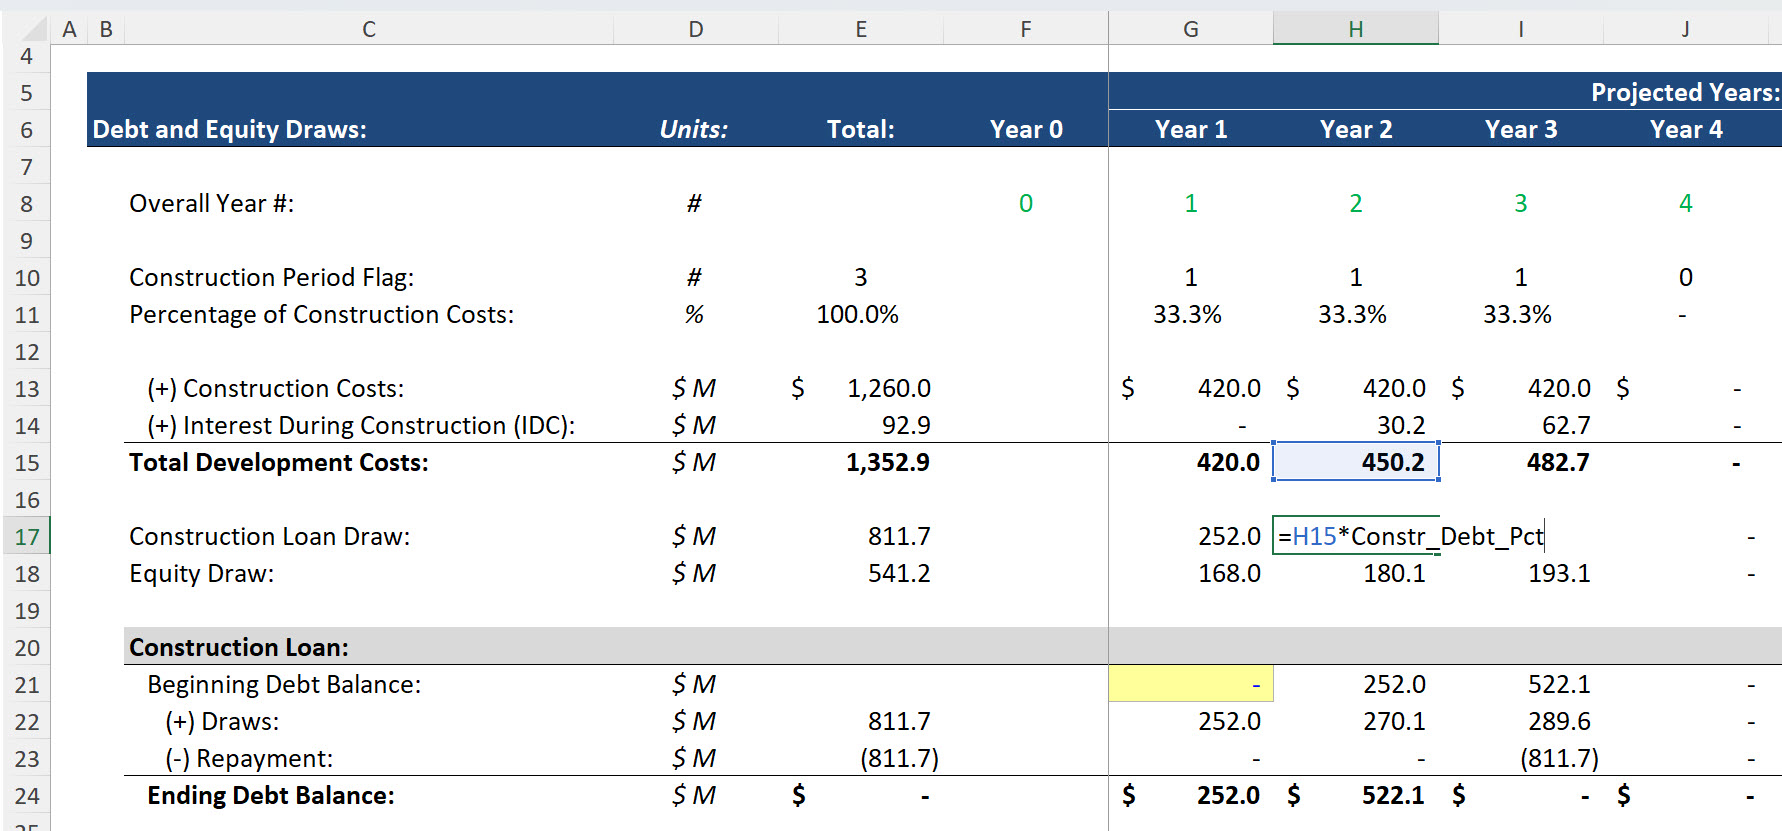Select the "Beginning Debt Balance:" label
The height and width of the screenshot is (831, 1782).
coord(284,685)
